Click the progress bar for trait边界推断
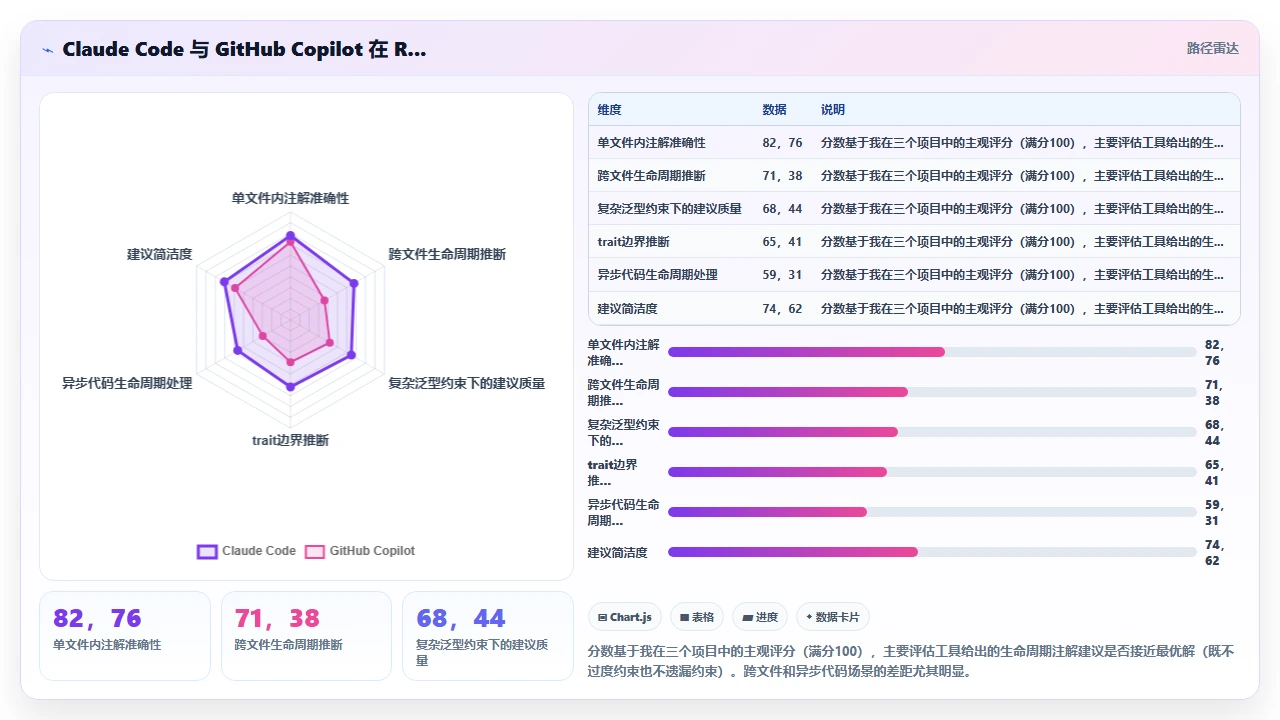 coord(932,472)
